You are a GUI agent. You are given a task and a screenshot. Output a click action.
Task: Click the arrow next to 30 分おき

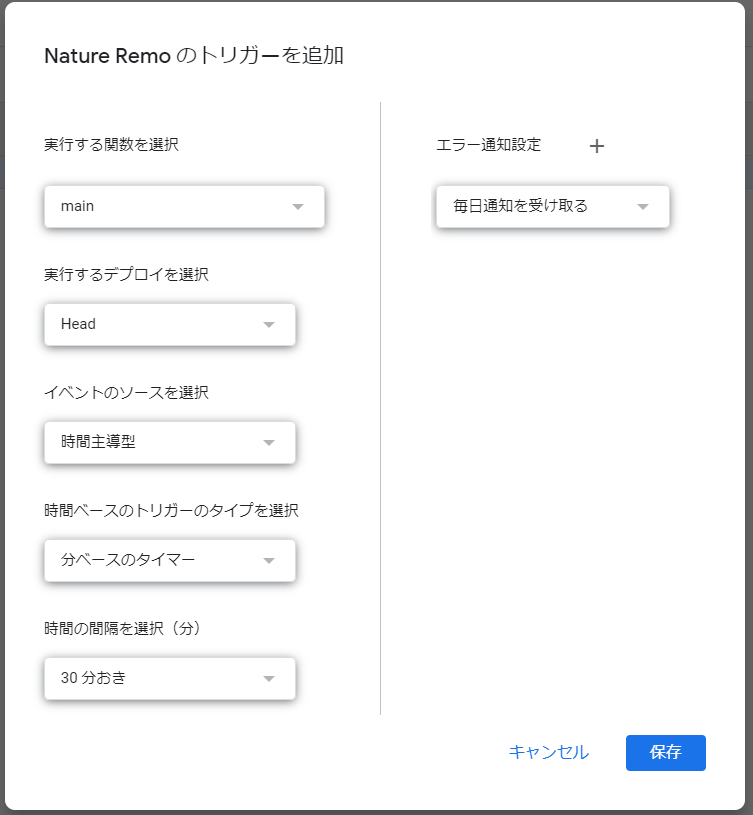point(269,679)
